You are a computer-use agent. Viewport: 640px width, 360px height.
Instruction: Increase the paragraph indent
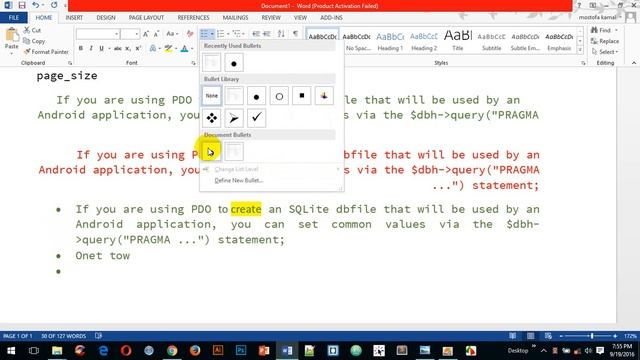(x=267, y=34)
